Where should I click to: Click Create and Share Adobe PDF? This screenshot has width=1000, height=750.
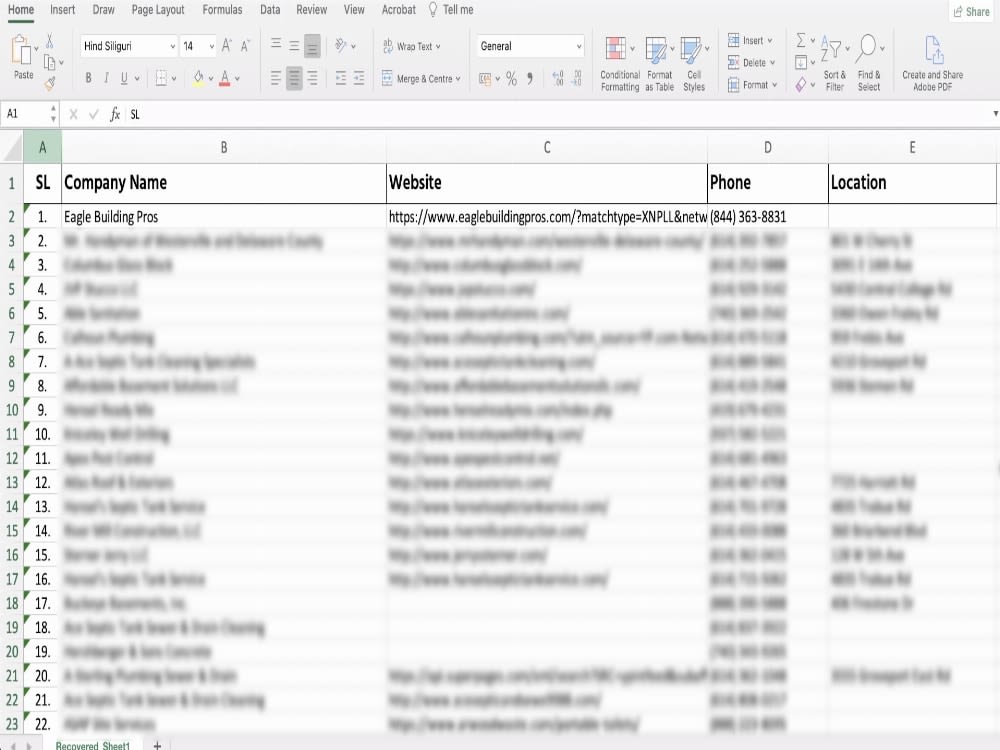[x=932, y=64]
